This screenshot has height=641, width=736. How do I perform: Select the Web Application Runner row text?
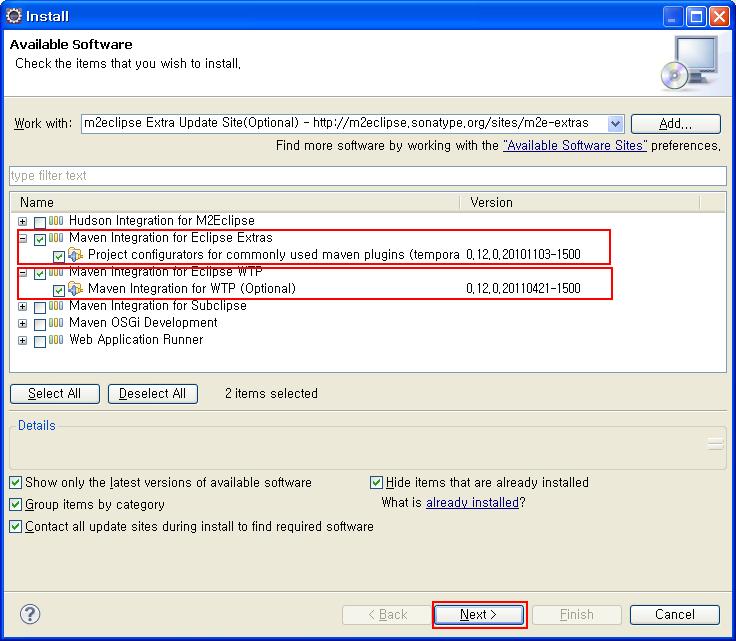pyautogui.click(x=136, y=339)
